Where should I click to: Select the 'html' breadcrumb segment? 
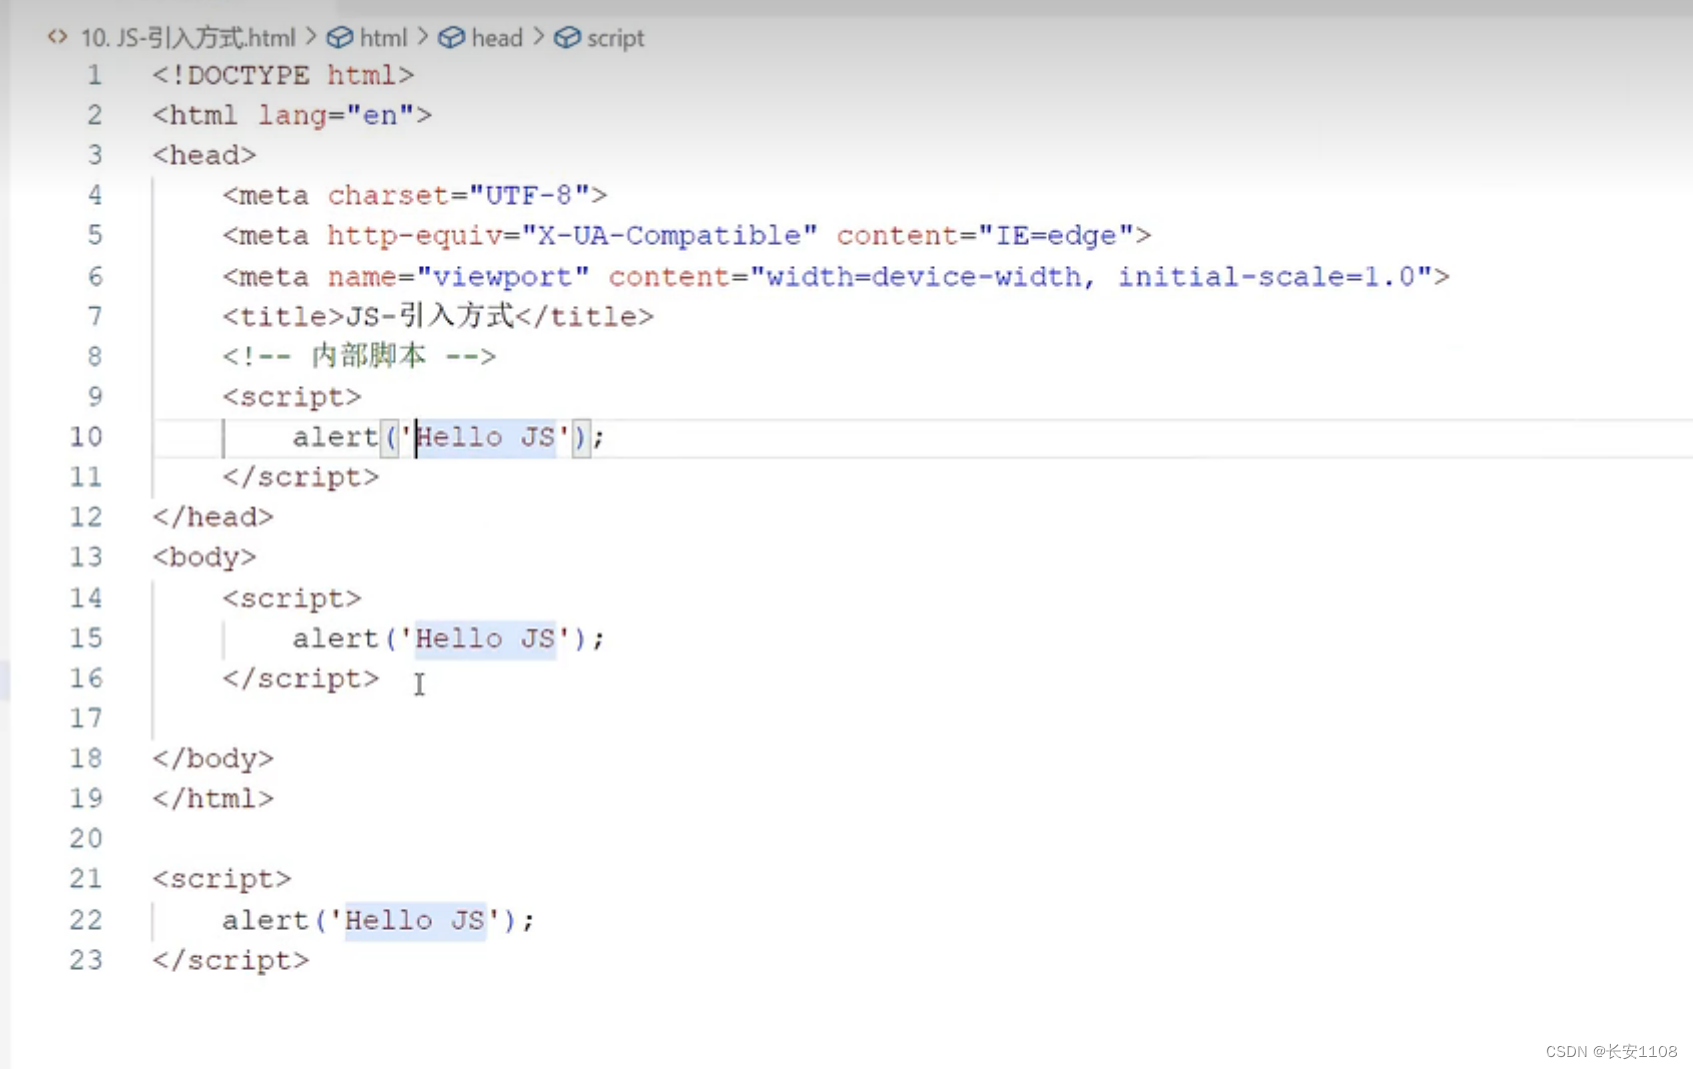click(x=383, y=38)
